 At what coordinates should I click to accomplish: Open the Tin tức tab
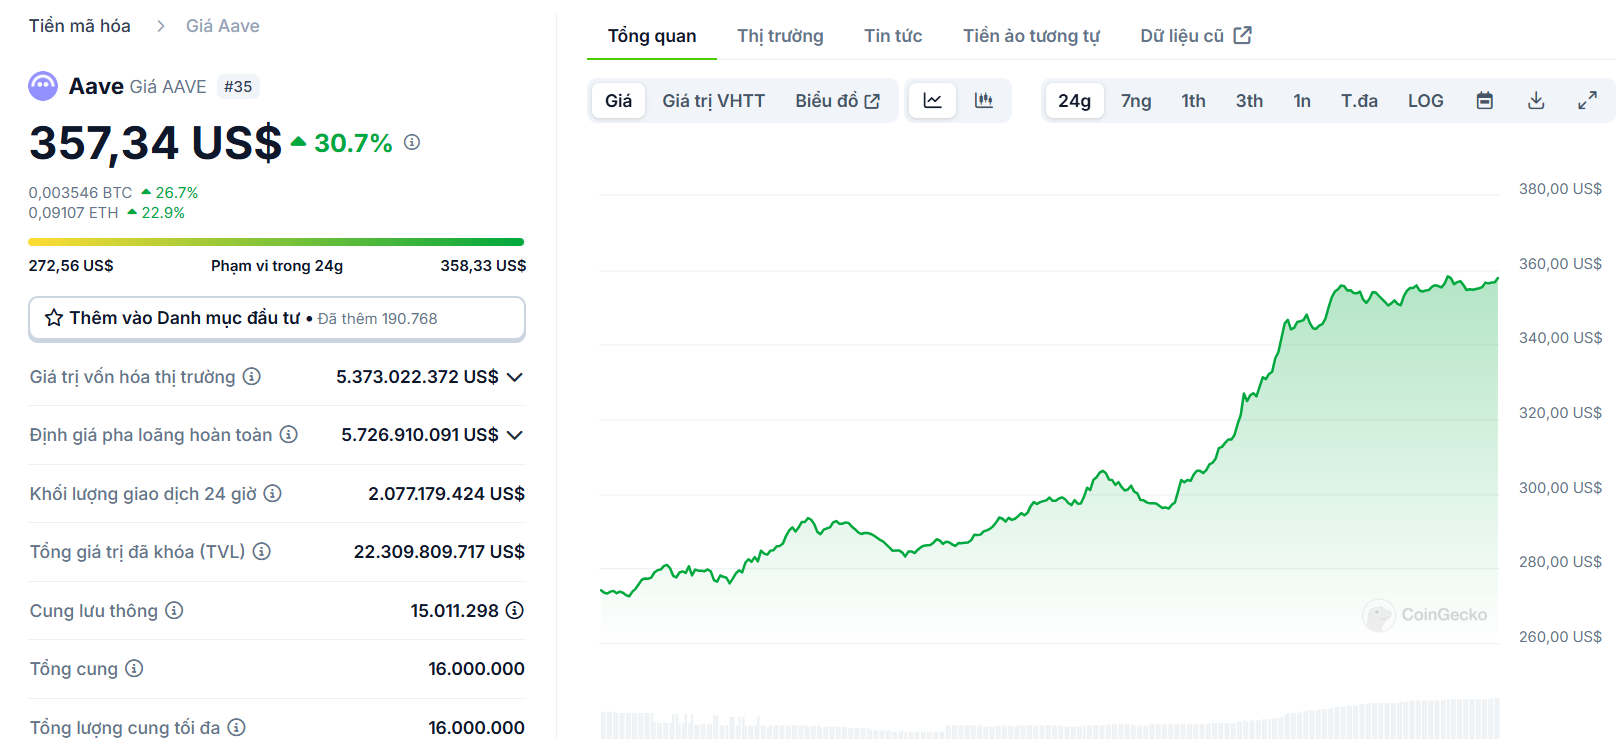(893, 36)
